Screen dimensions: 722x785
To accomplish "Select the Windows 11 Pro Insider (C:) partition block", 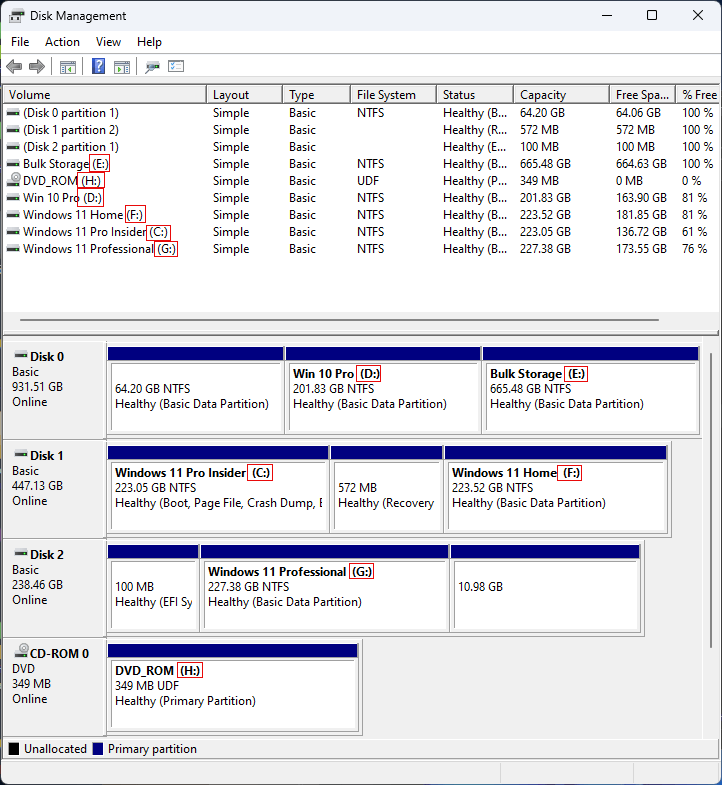I will coord(218,489).
